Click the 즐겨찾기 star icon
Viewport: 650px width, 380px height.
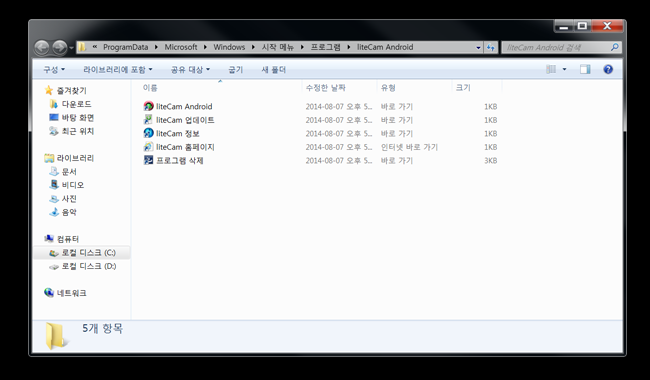[49, 90]
